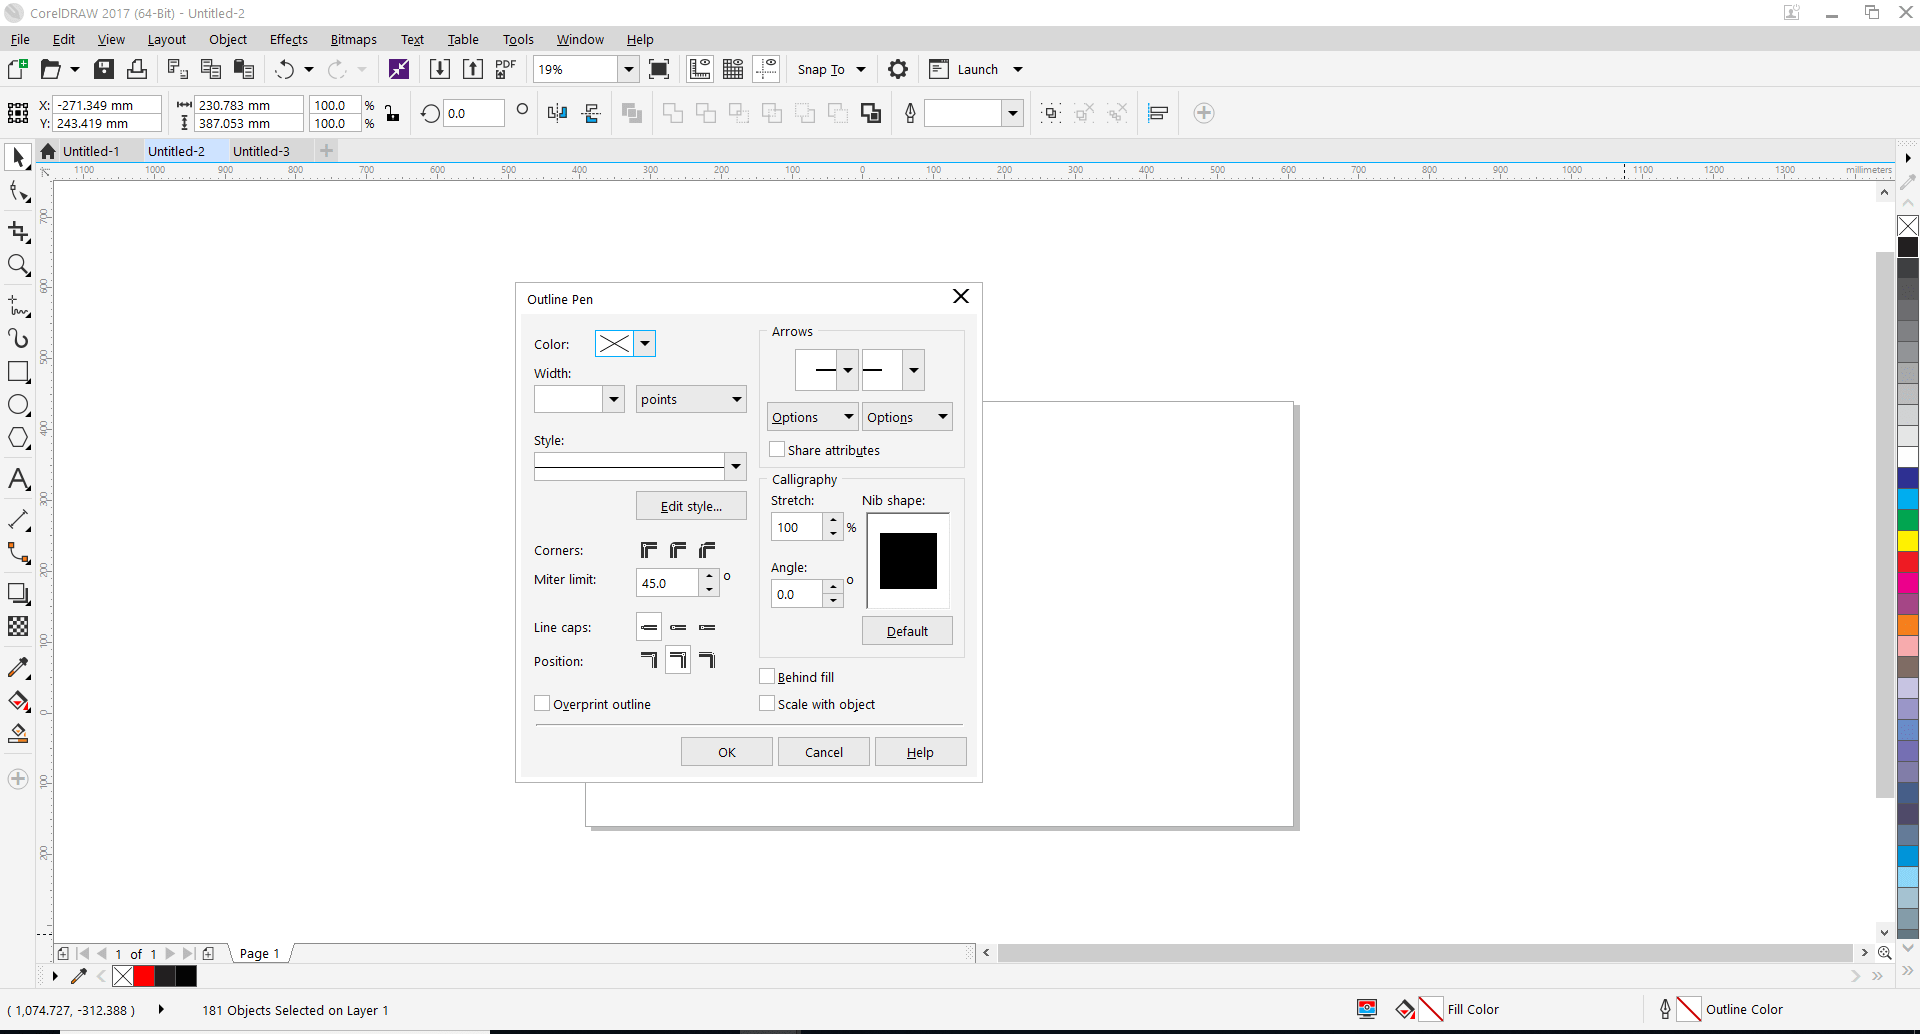
Task: Select the Drop Shadow tool
Action: [18, 594]
